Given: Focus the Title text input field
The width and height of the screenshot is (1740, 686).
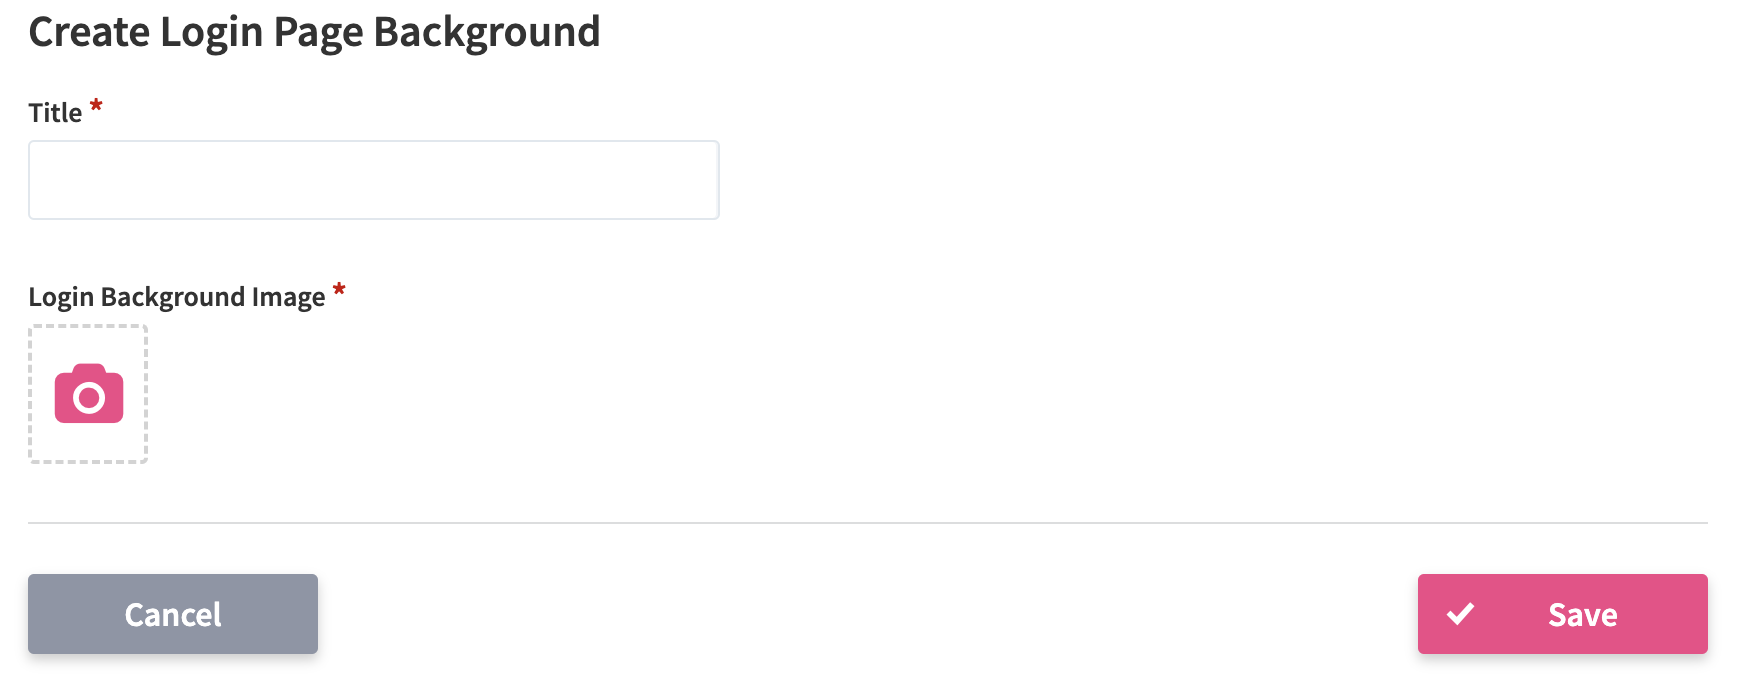Looking at the screenshot, I should click(373, 180).
